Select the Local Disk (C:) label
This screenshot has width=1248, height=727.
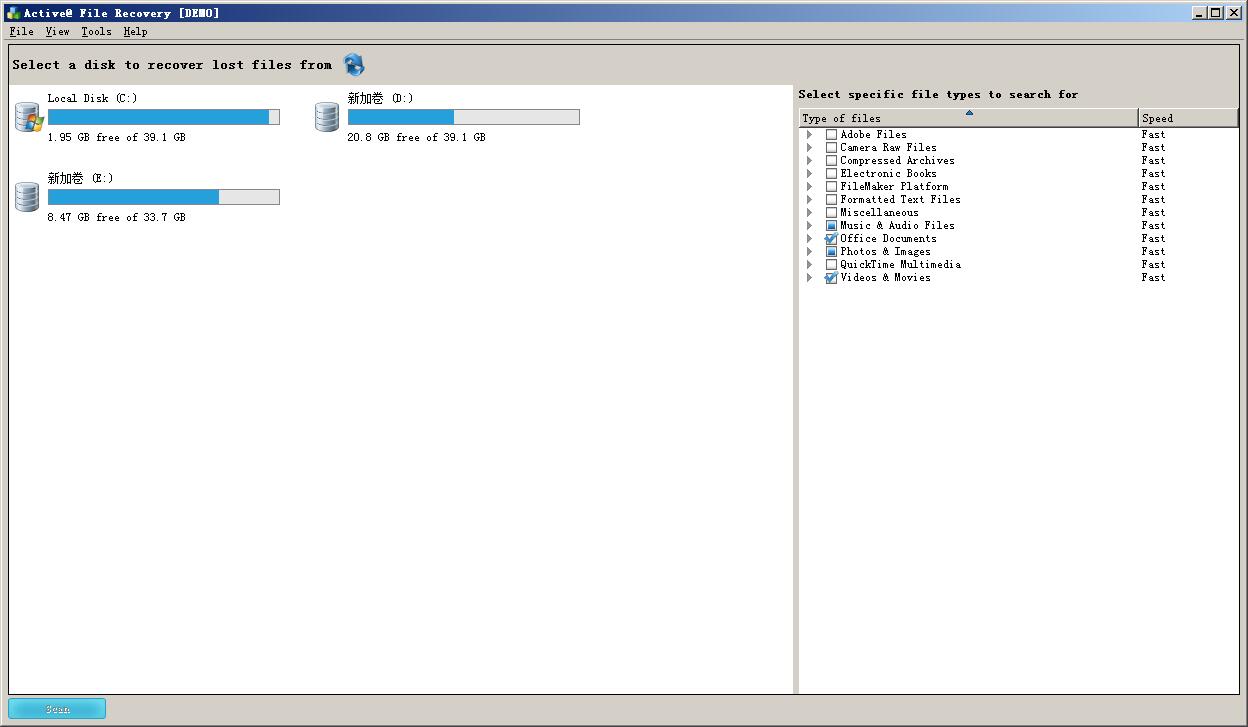click(x=92, y=98)
